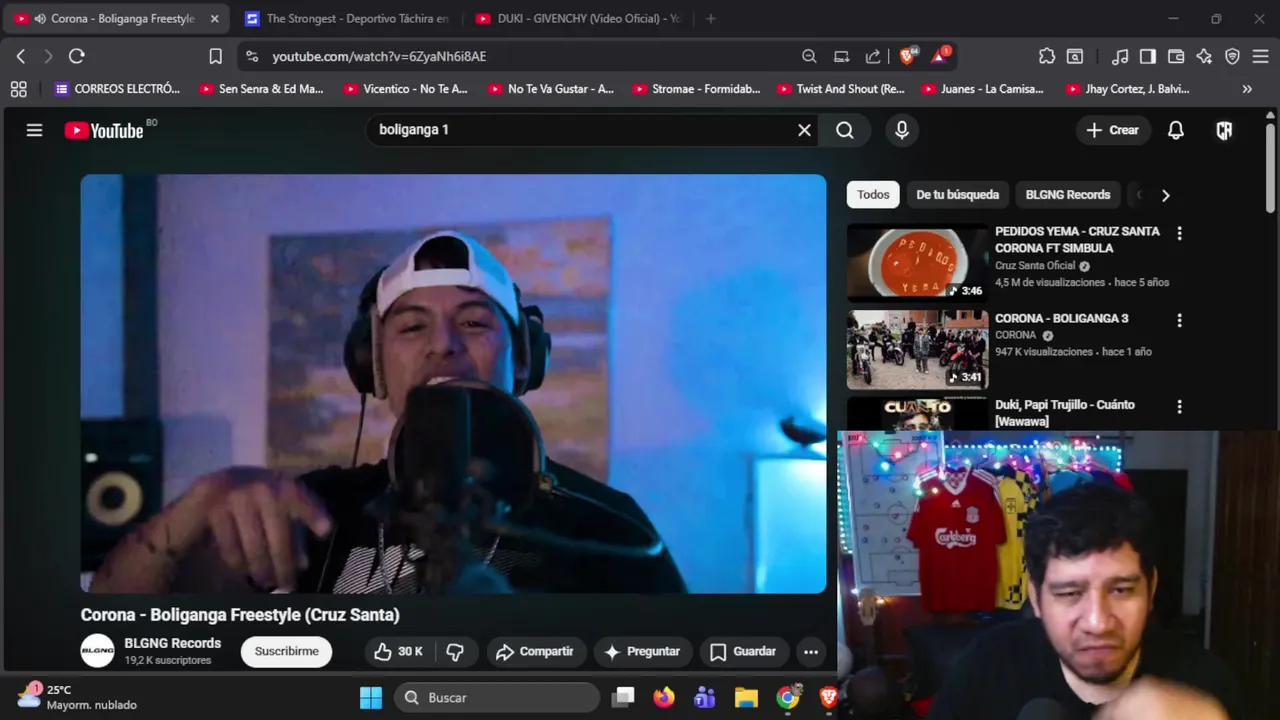The width and height of the screenshot is (1280, 720).
Task: Open the Brave VPN shield icon
Action: (x=1232, y=56)
